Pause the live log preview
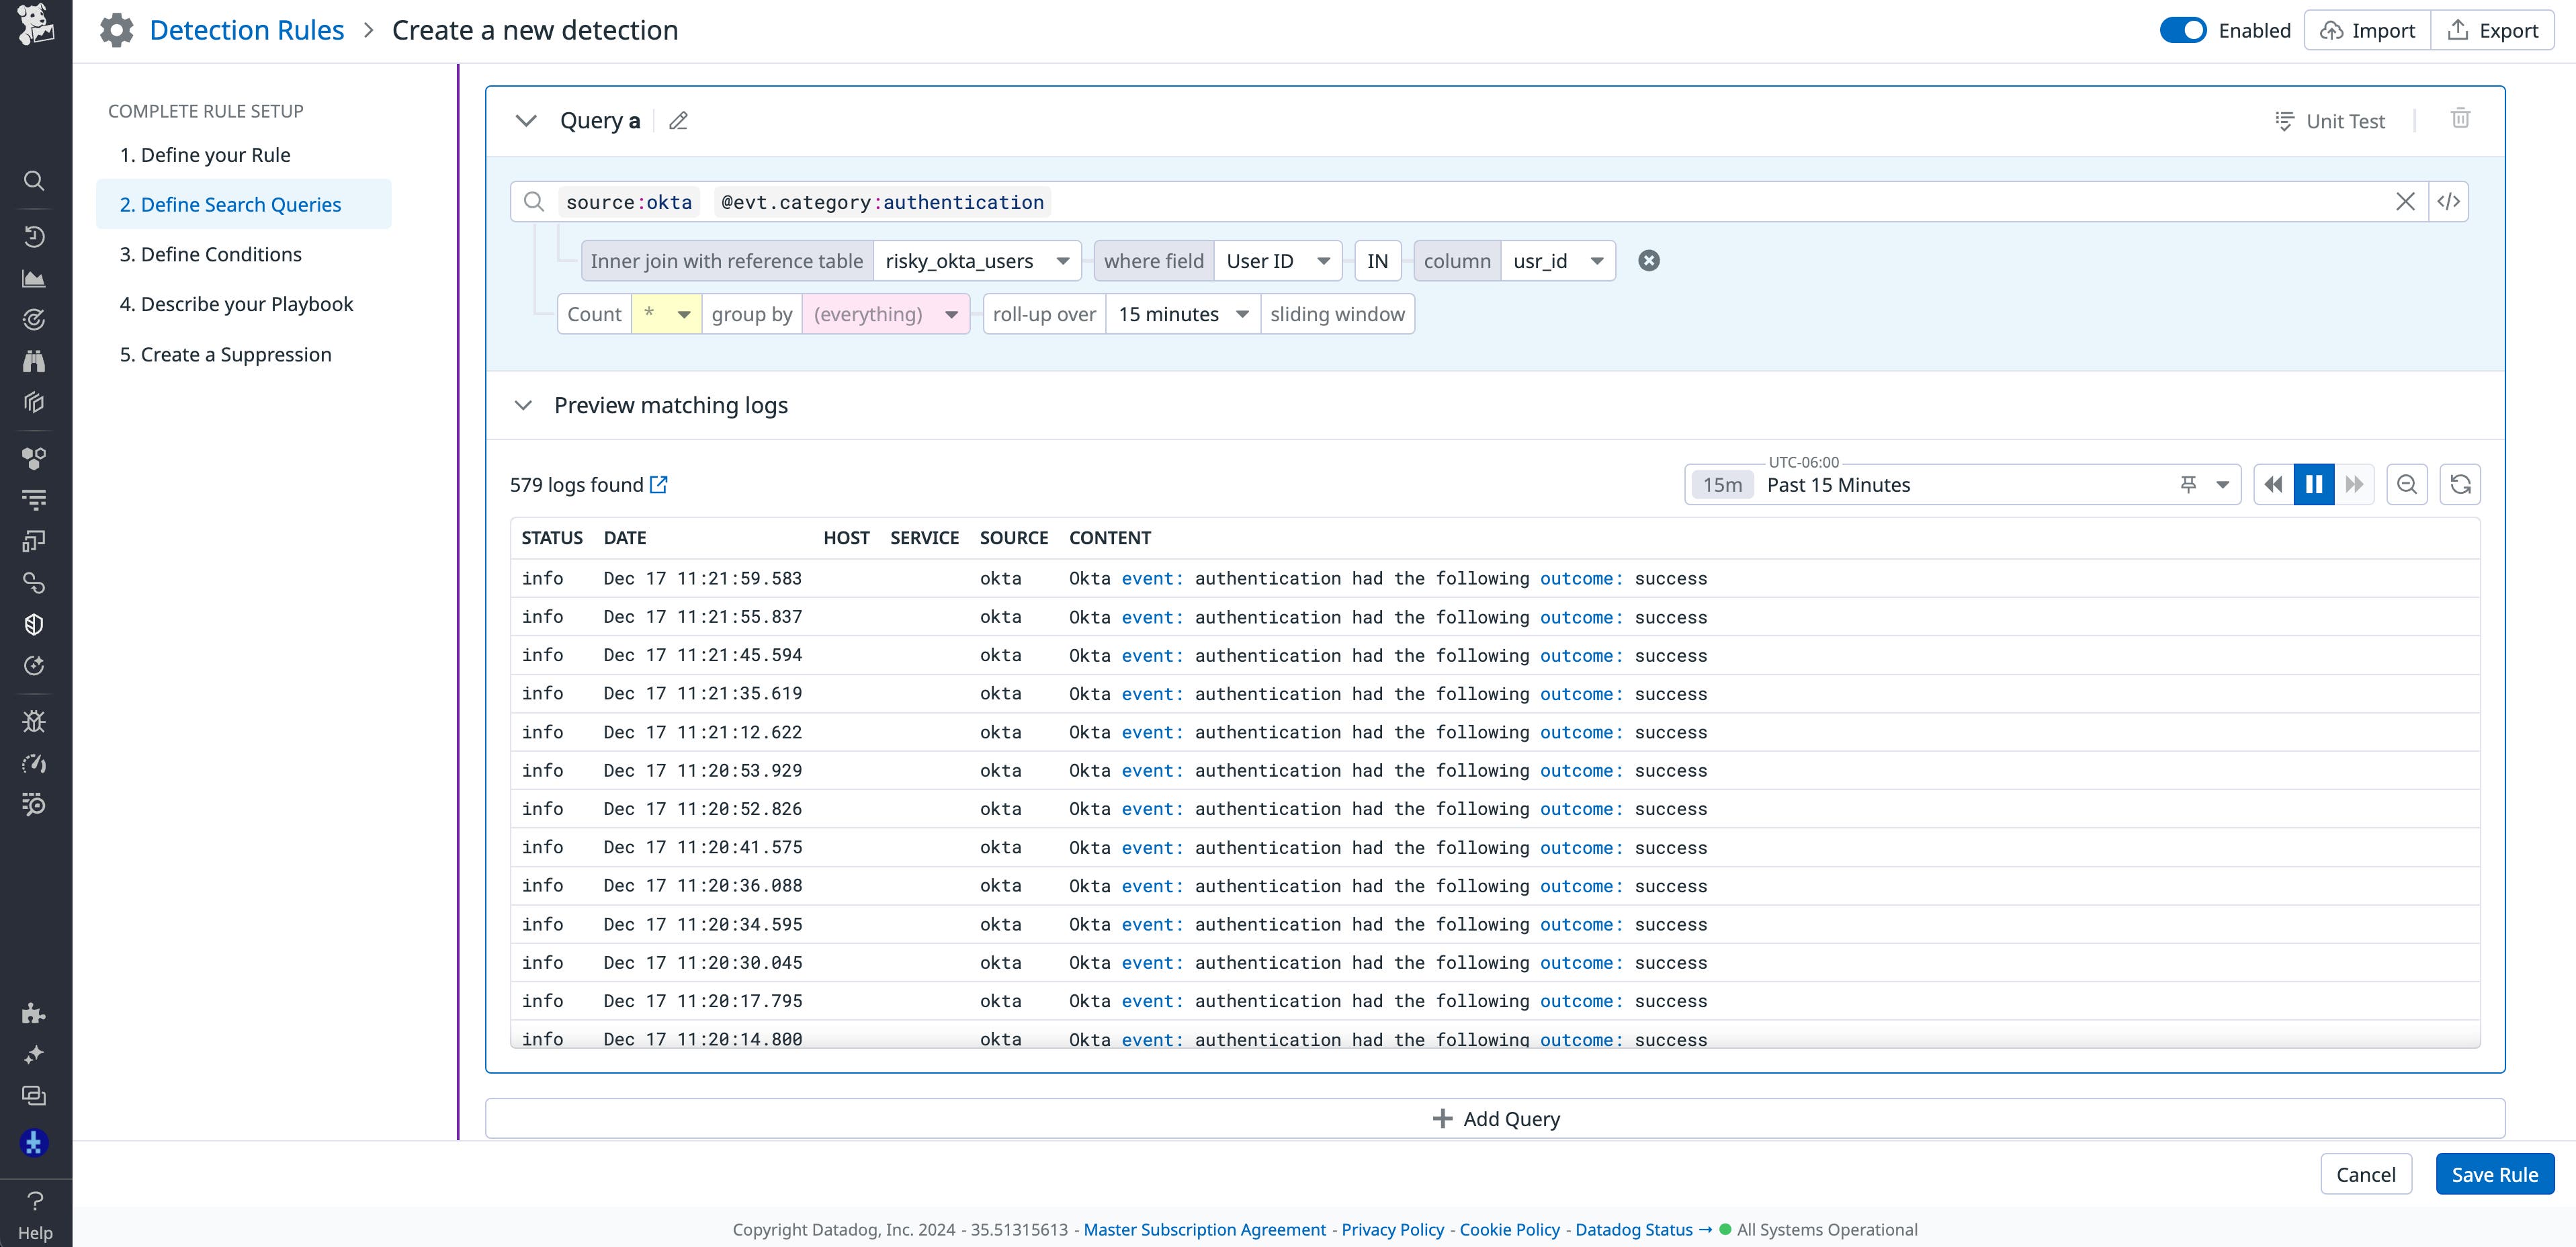The width and height of the screenshot is (2576, 1247). point(2313,484)
